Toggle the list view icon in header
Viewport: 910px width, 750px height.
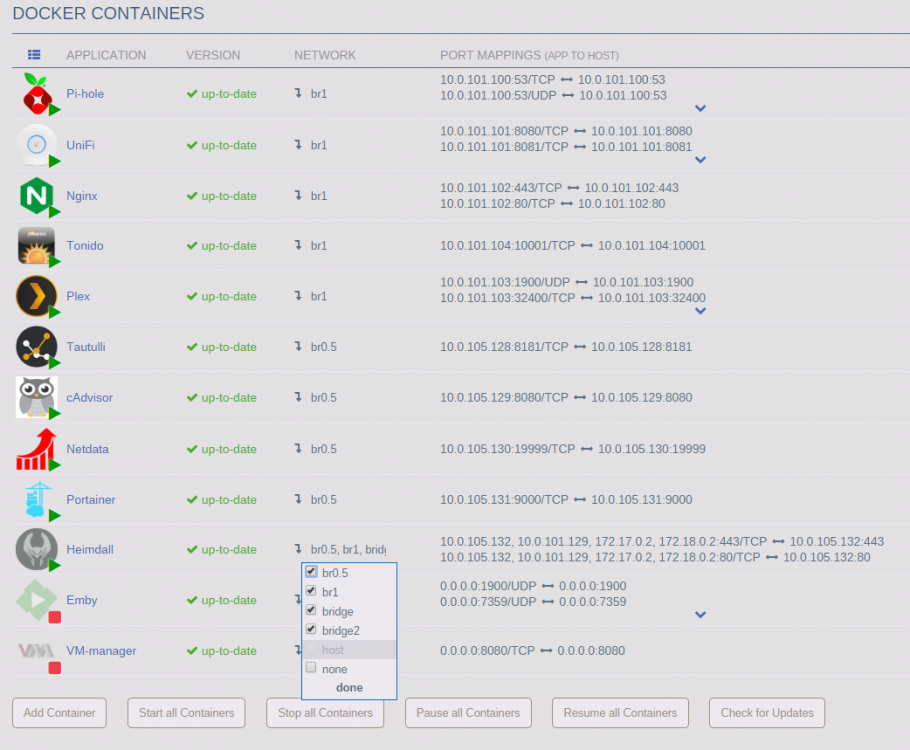[x=34, y=55]
